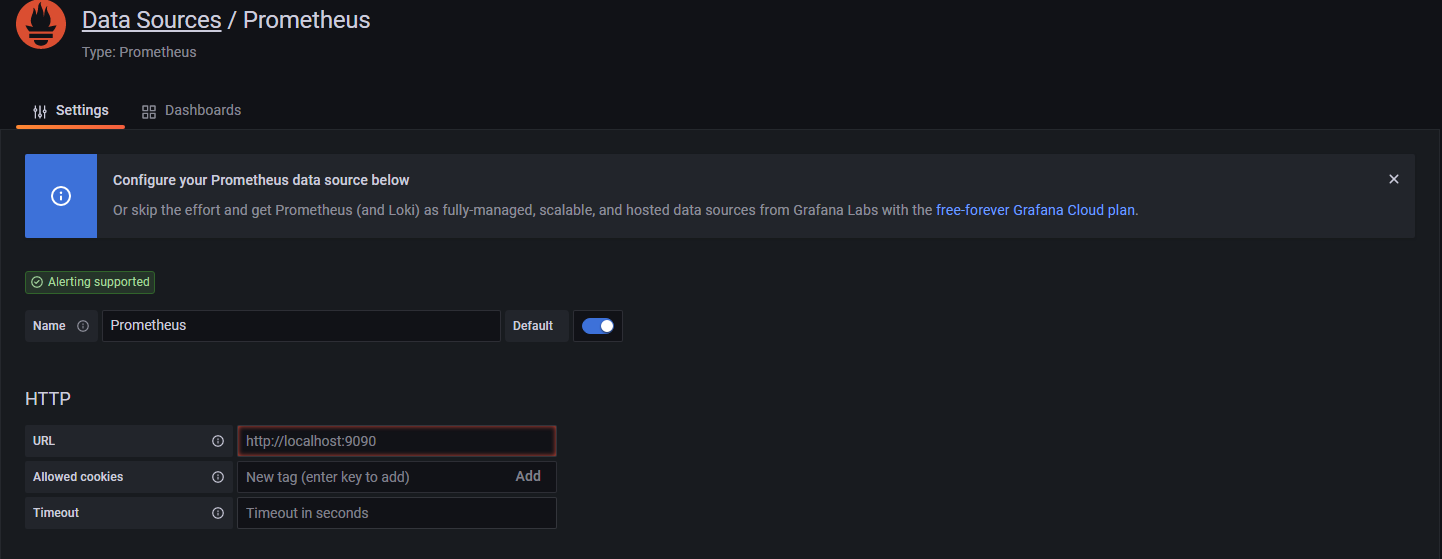Click the Allowed cookies label
Screen dimensions: 1442x559
[x=78, y=477]
